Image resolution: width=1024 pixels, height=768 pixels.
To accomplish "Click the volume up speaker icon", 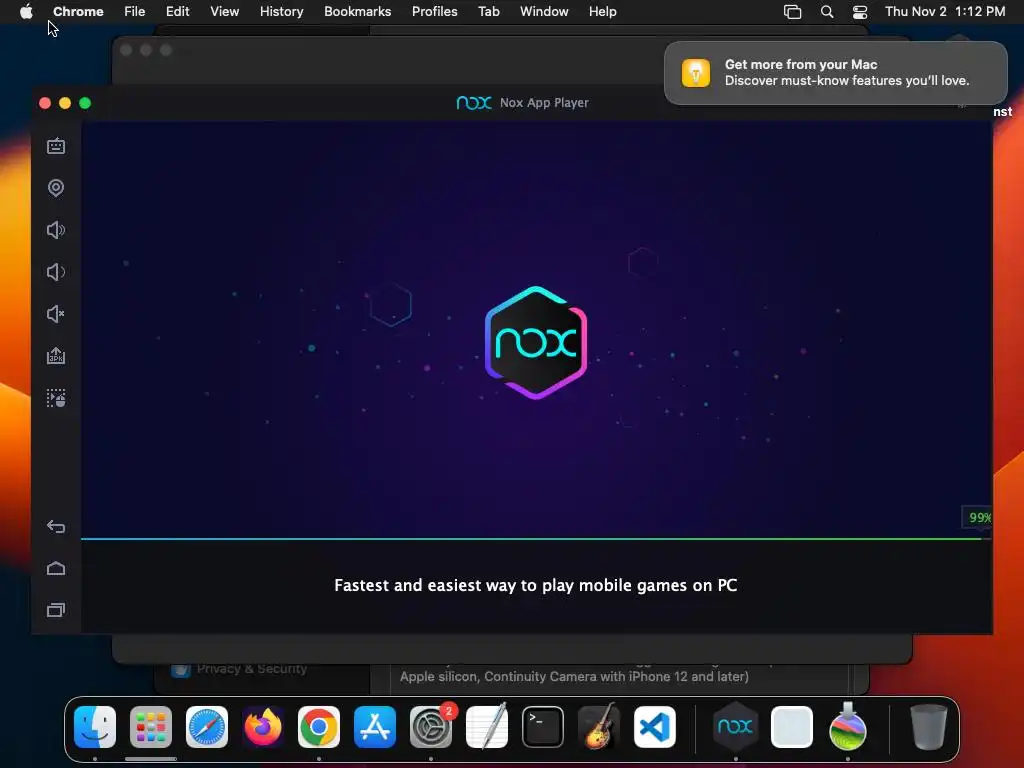I will (56, 230).
